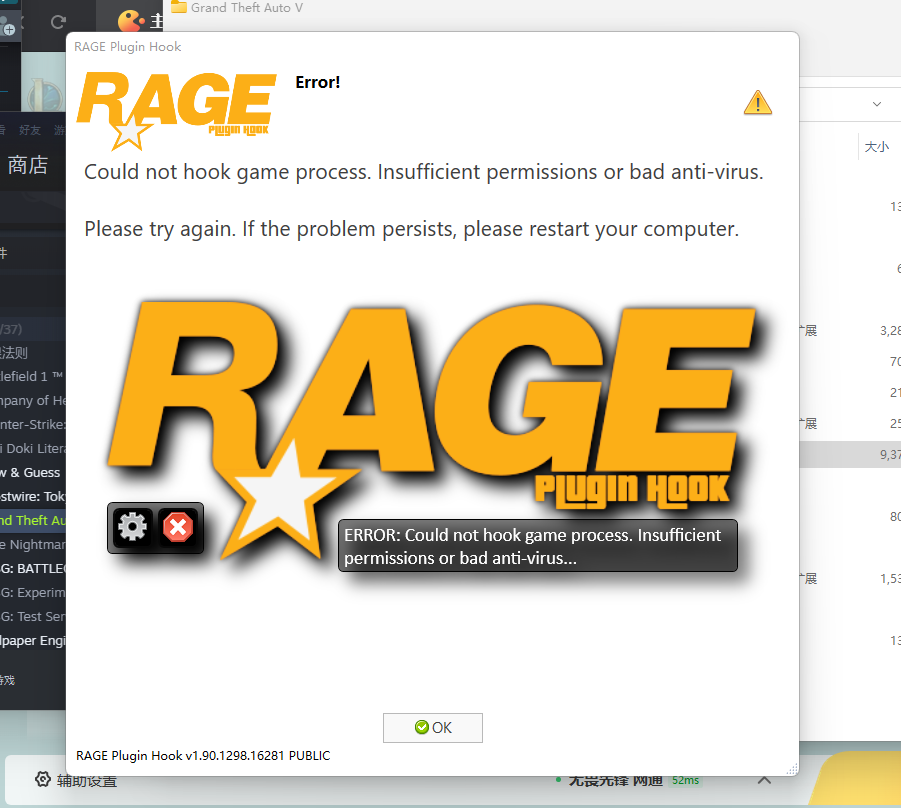Select Battlefield 1 in Steam library
Image resolution: width=901 pixels, height=808 pixels.
pyautogui.click(x=33, y=376)
